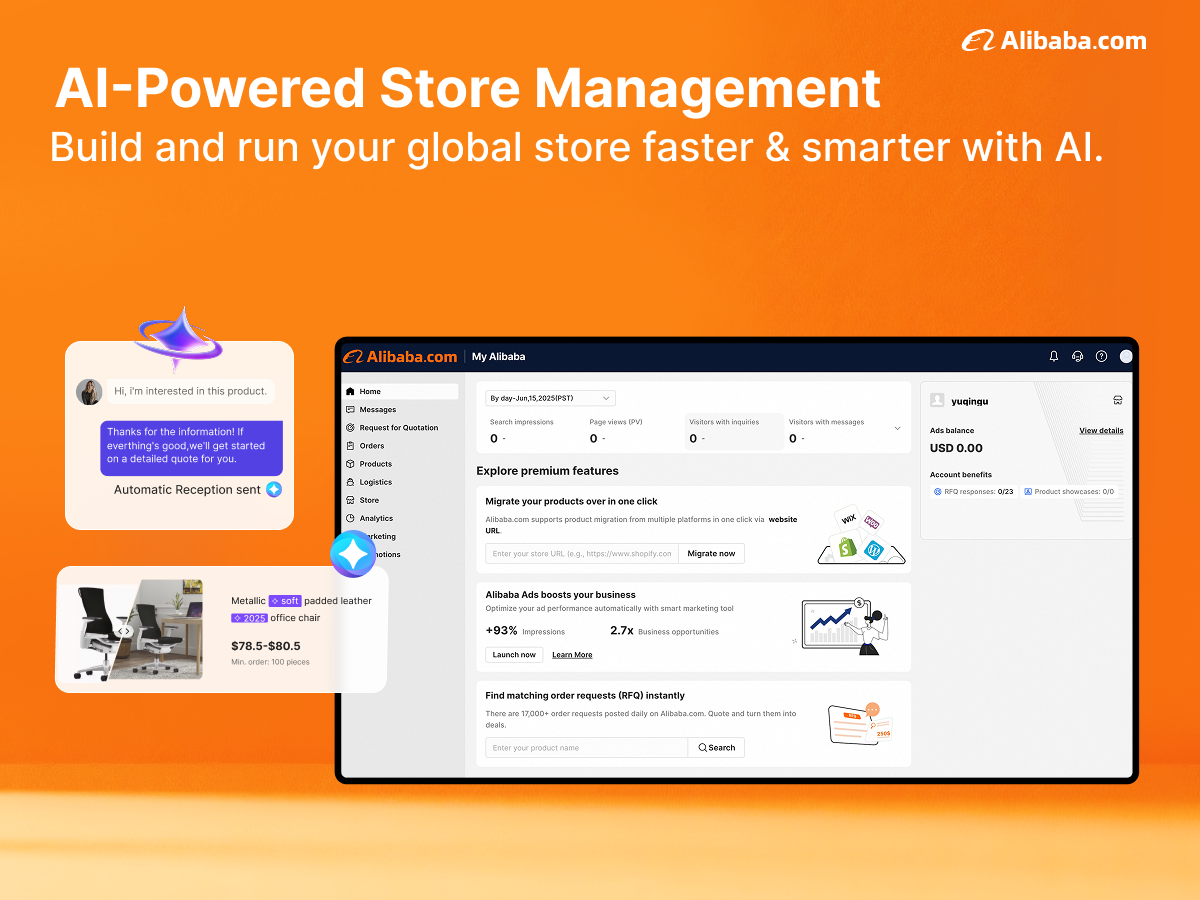1200x900 pixels.
Task: Focus the store URL input field
Action: coord(582,553)
